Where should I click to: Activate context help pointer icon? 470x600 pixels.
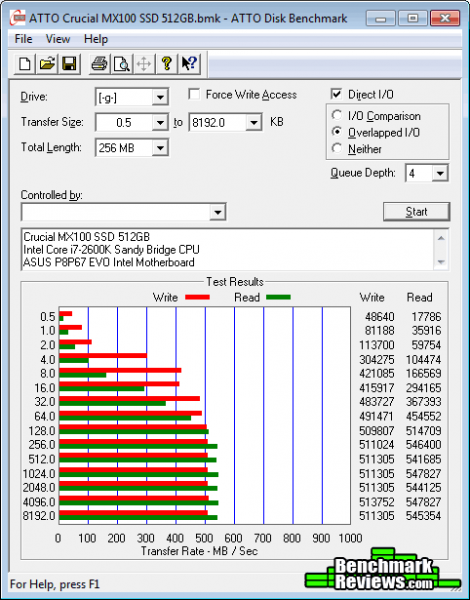[189, 64]
